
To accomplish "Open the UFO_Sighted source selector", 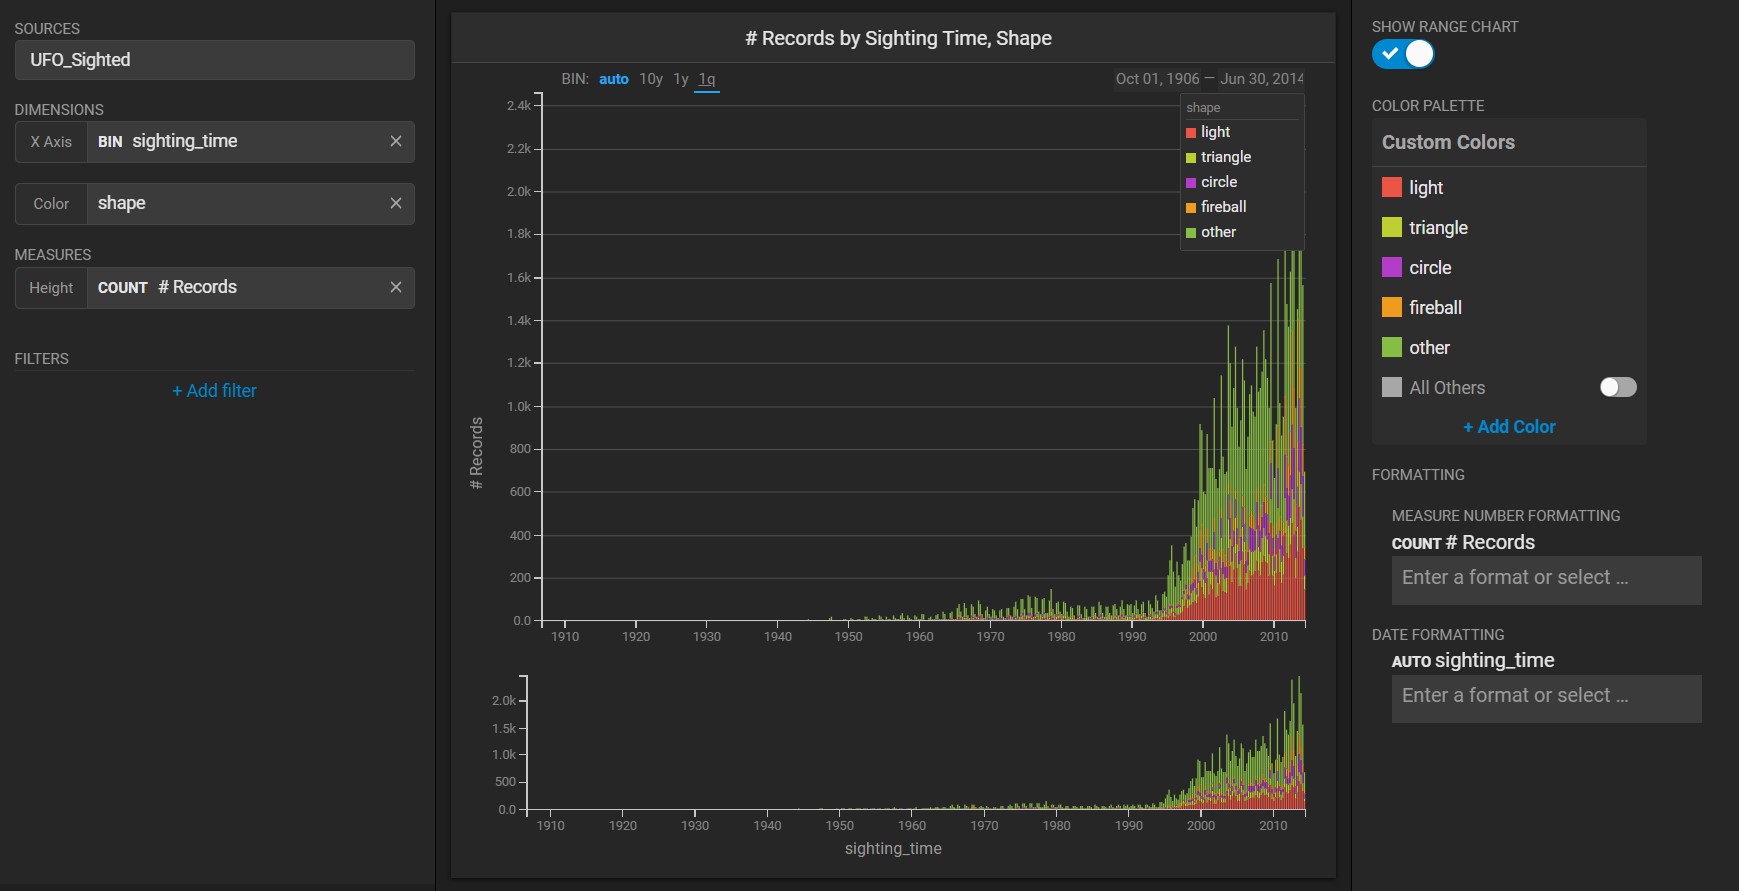I will [x=214, y=60].
